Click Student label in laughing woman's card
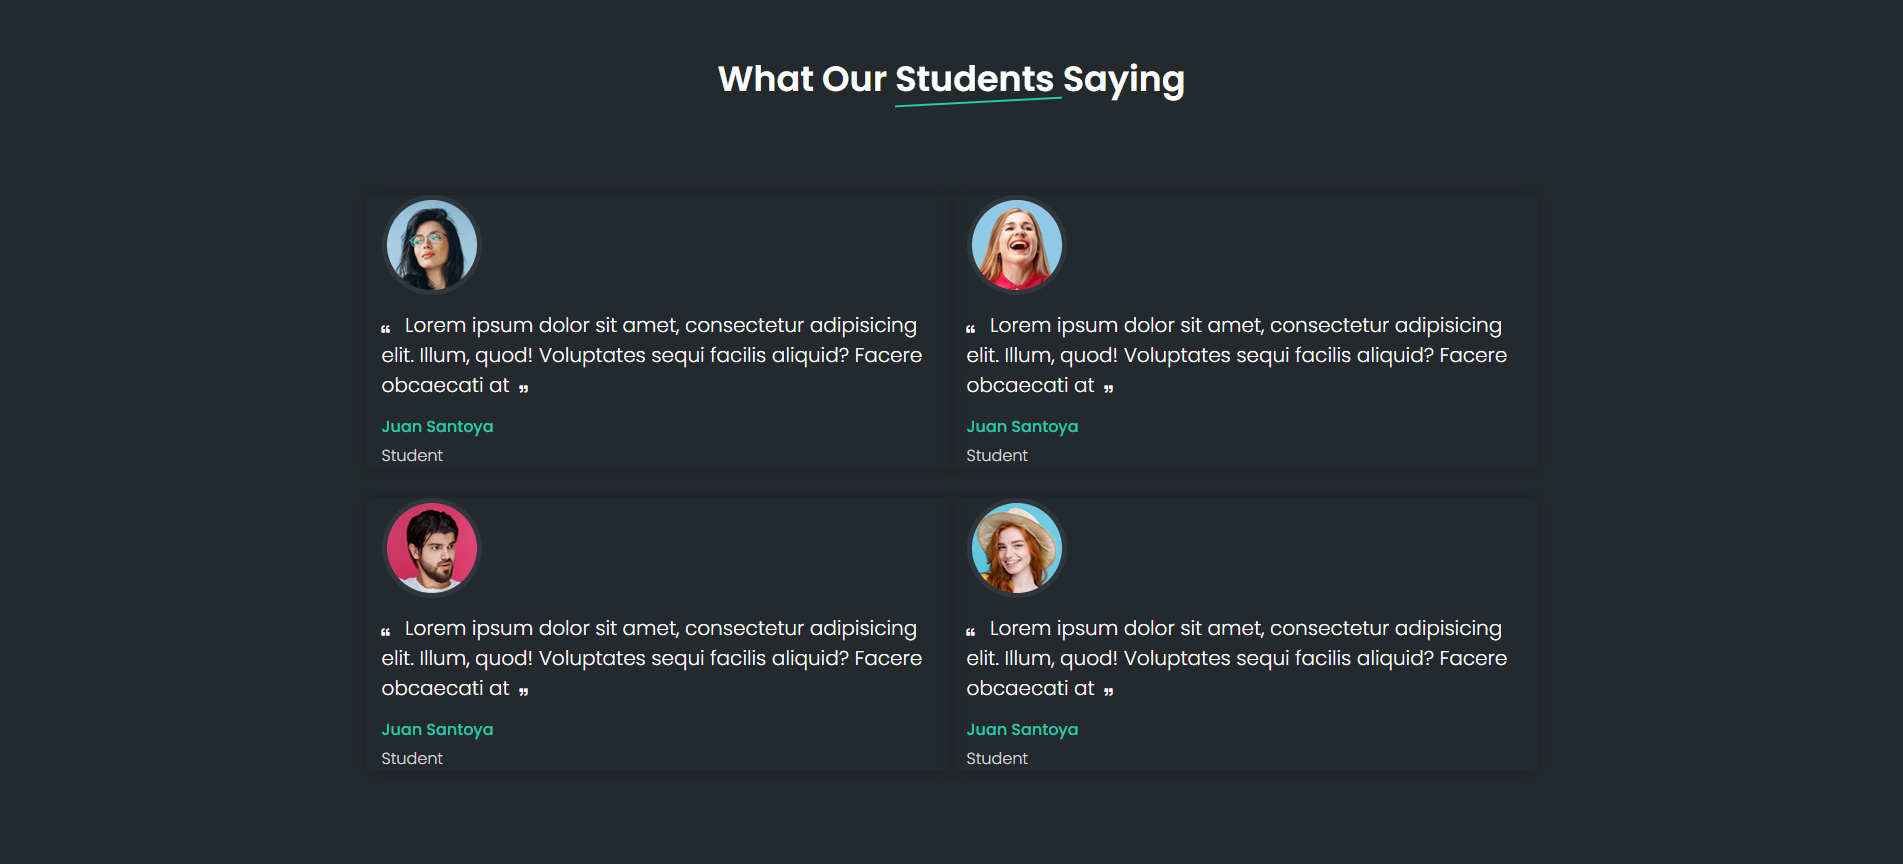This screenshot has height=864, width=1903. click(997, 455)
